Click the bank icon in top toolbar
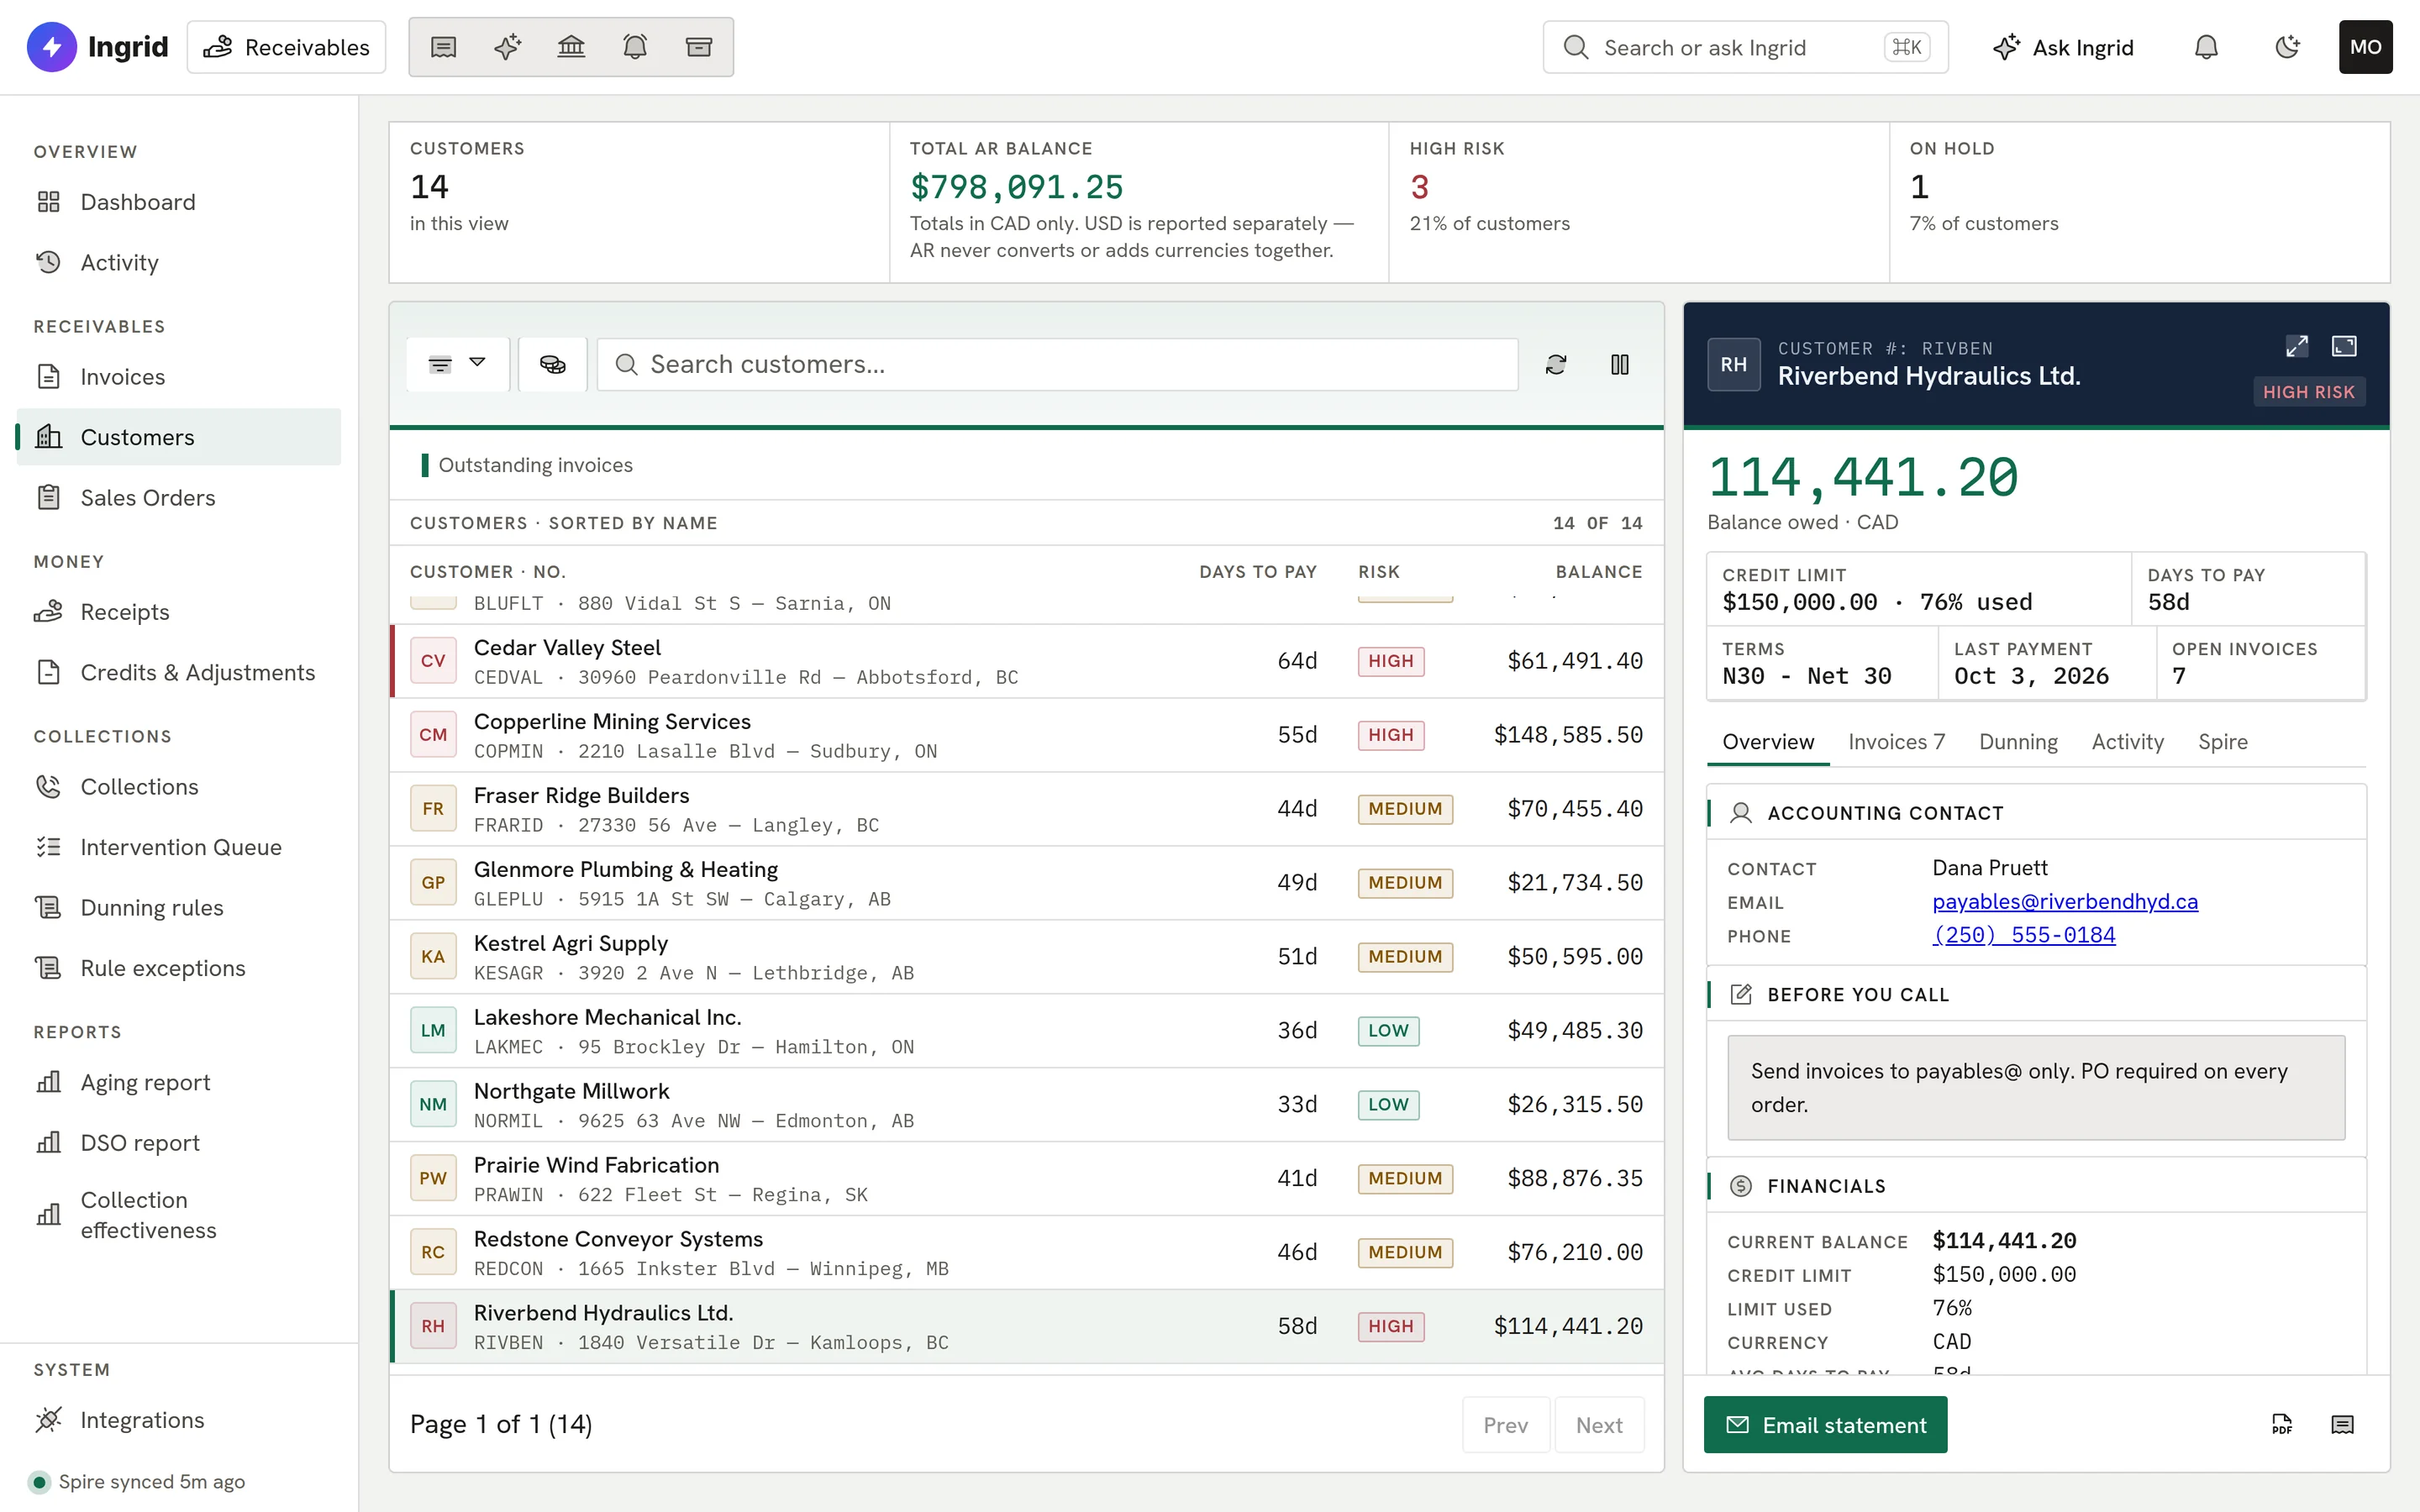2420x1512 pixels. click(x=571, y=47)
